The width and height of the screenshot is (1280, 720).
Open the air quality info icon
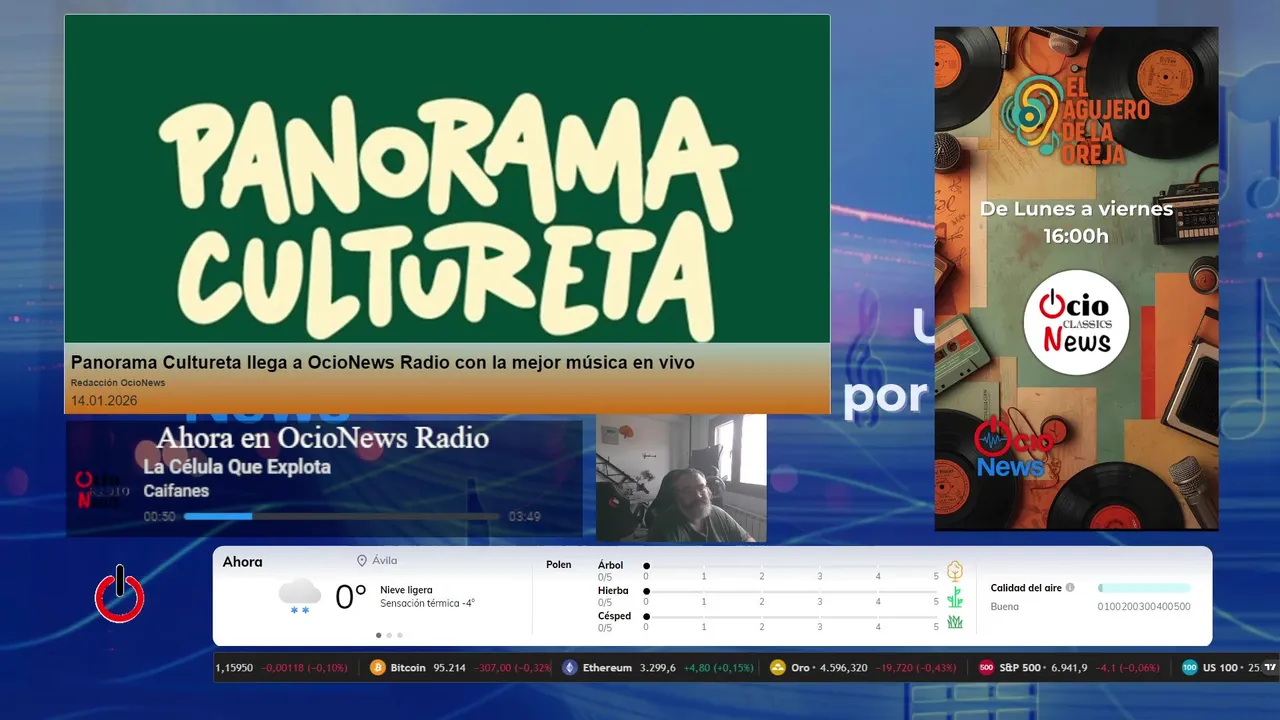click(x=1070, y=588)
